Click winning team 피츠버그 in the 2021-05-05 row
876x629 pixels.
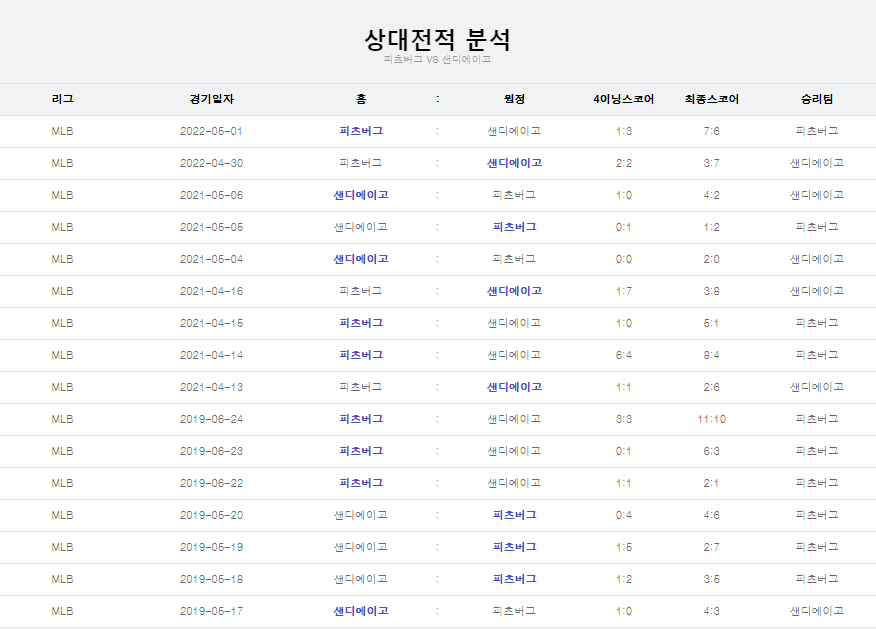point(817,227)
